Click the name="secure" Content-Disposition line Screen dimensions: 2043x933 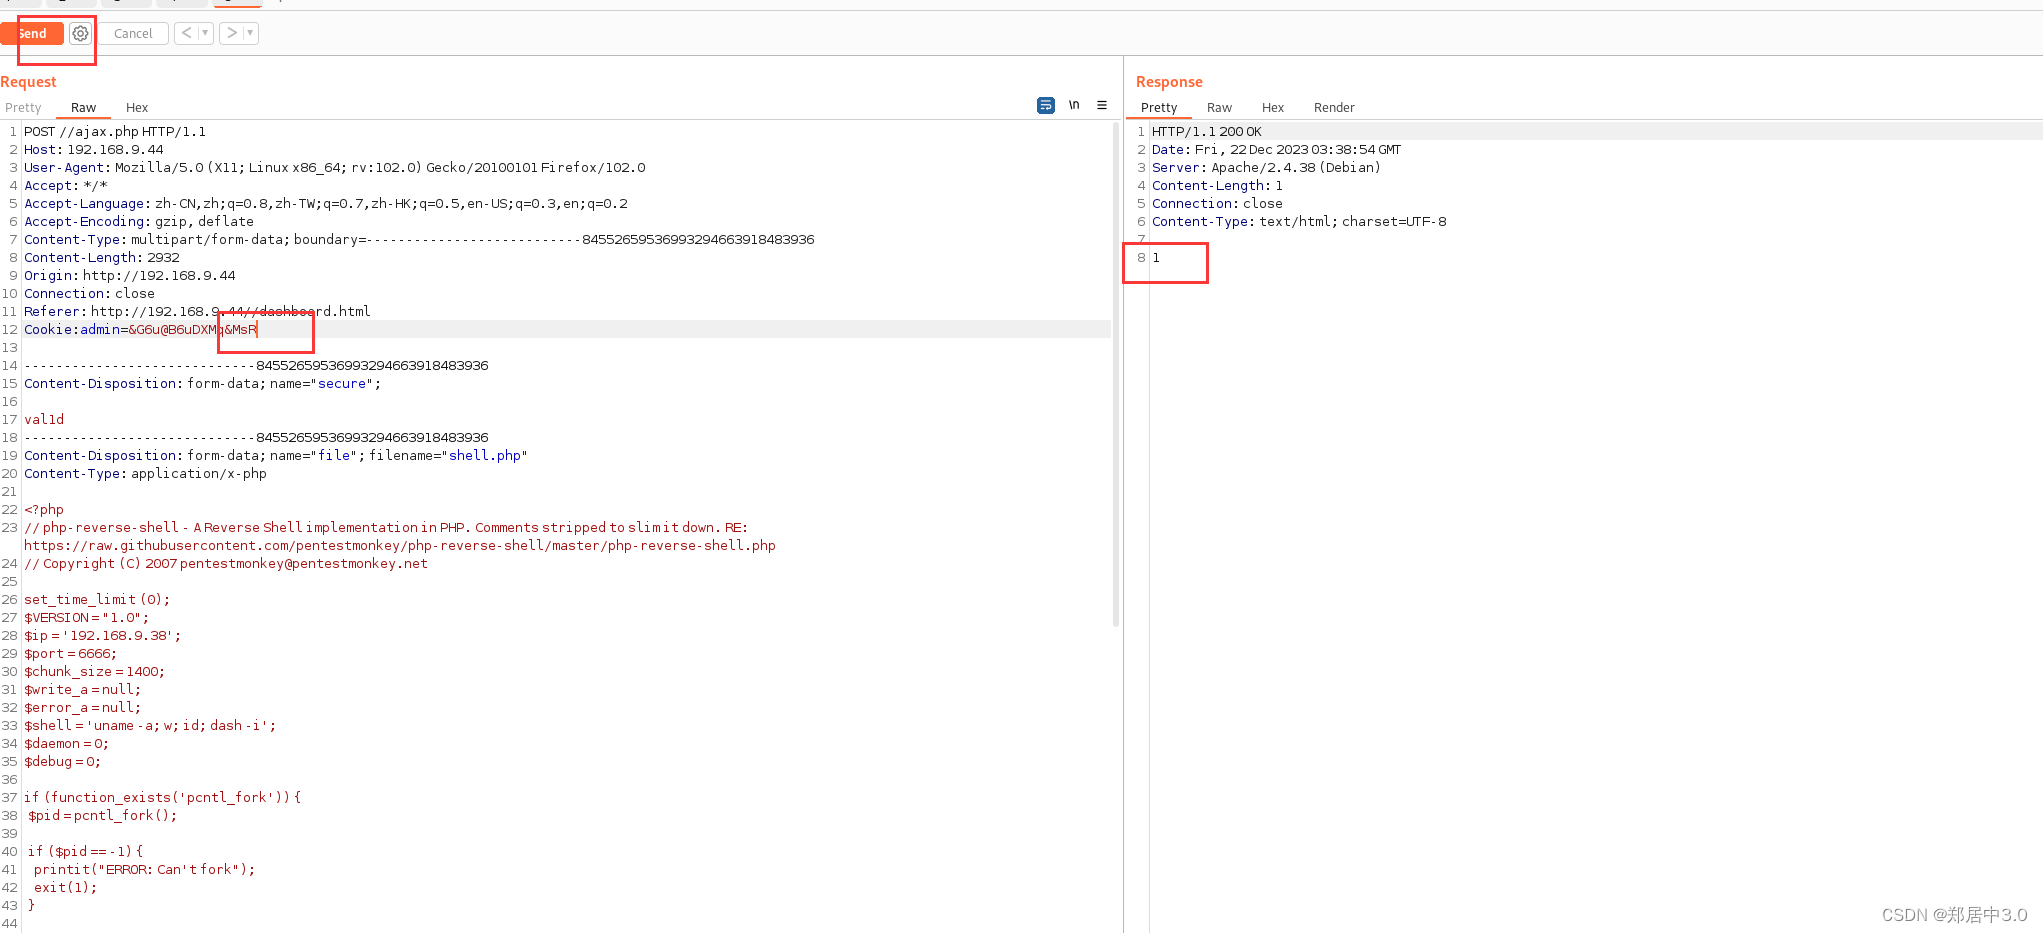[x=203, y=383]
